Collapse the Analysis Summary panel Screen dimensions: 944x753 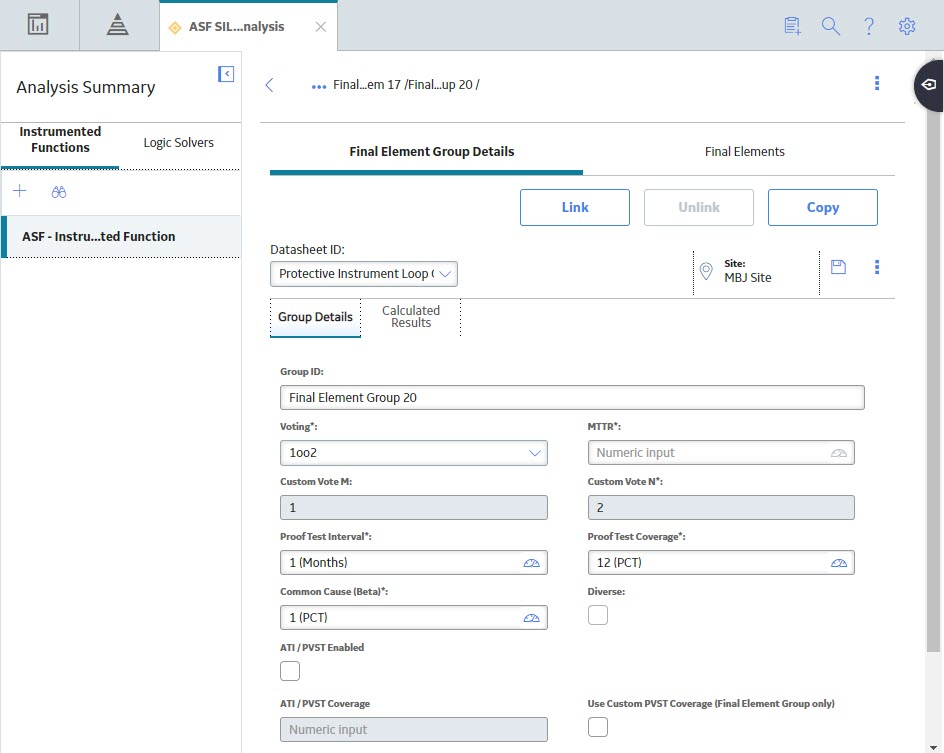click(226, 74)
